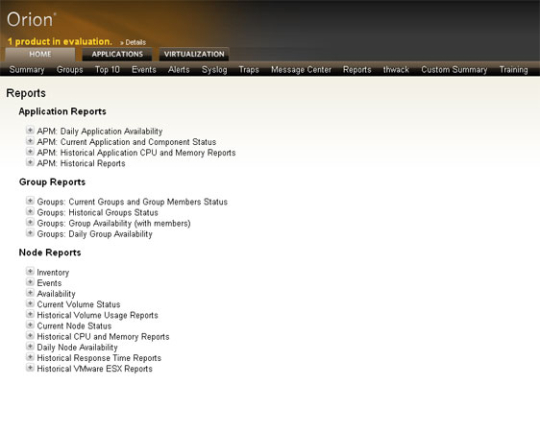Expand the Events node reports plus icon
The width and height of the screenshot is (540, 434).
(x=30, y=282)
